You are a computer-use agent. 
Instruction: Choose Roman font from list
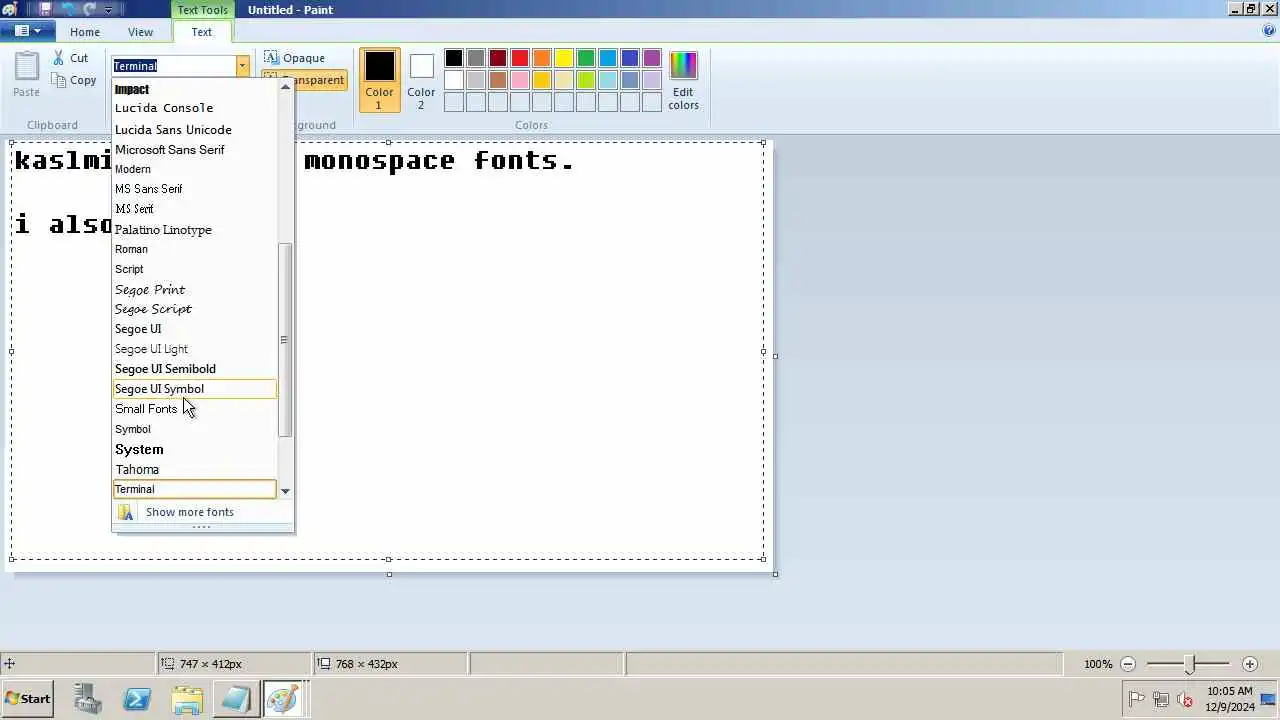pyautogui.click(x=195, y=249)
